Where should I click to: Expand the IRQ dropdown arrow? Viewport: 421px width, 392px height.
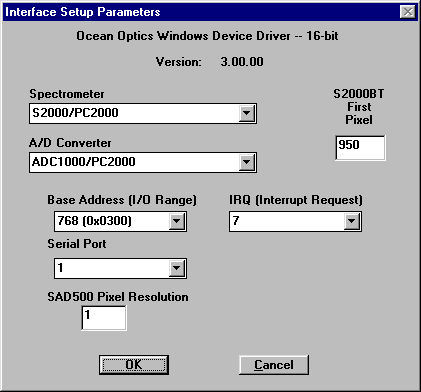pyautogui.click(x=352, y=221)
